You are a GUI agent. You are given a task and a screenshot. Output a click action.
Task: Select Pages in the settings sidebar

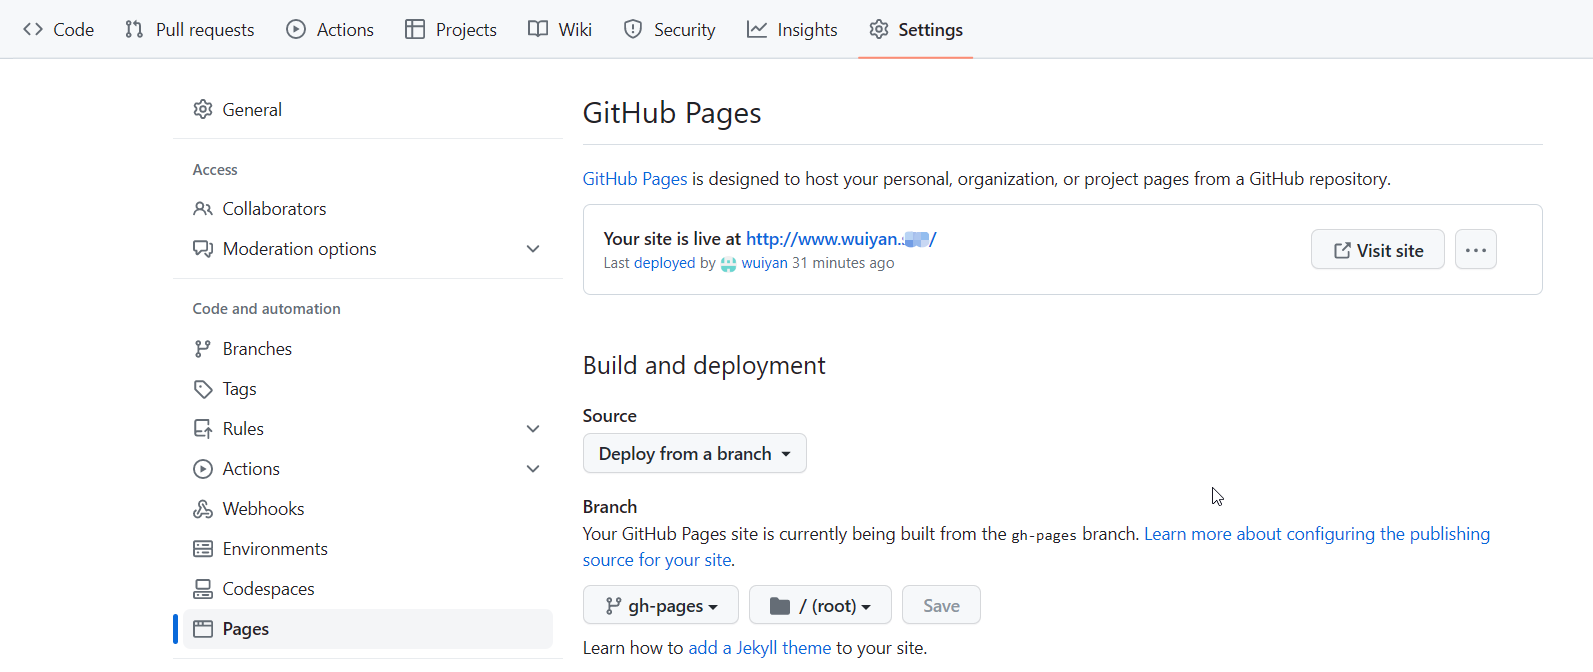pyautogui.click(x=246, y=629)
